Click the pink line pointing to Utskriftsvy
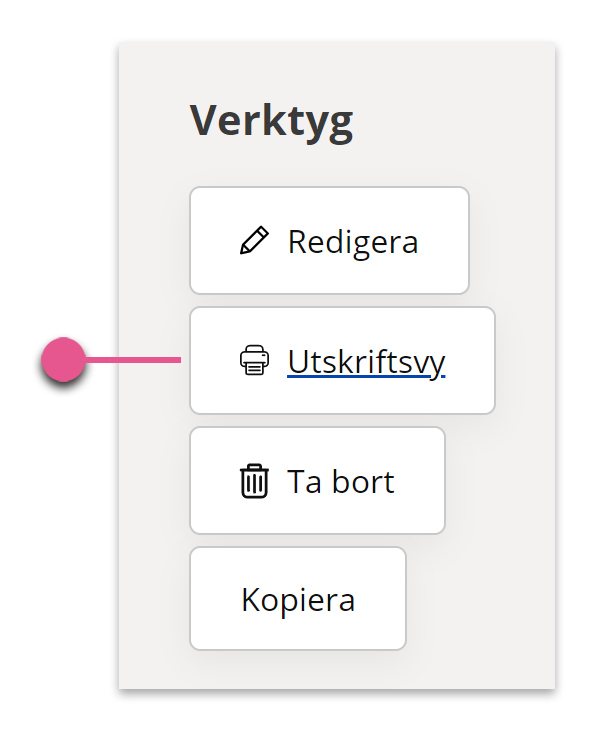This screenshot has width=596, height=730. pyautogui.click(x=133, y=359)
